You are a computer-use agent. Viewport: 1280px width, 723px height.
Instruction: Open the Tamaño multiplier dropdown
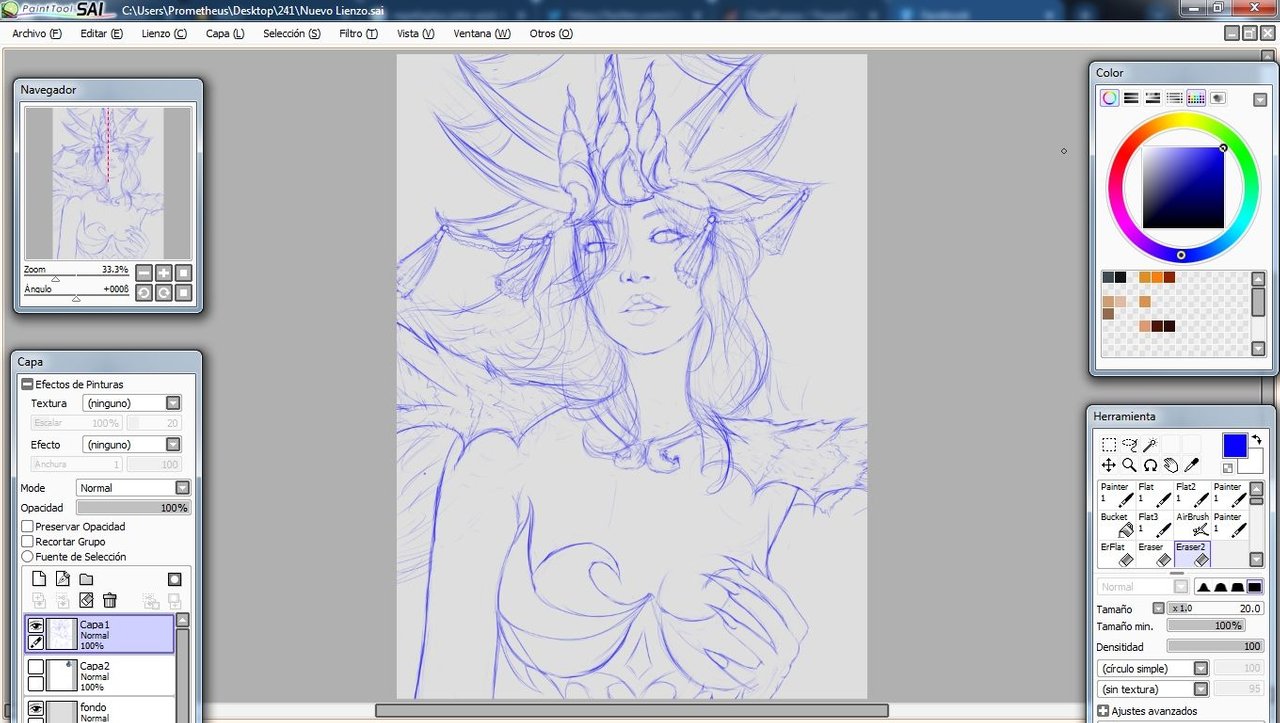pos(1158,608)
